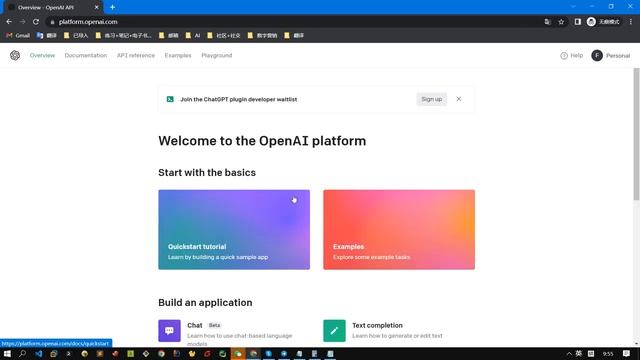Open the 已导入 bookmarks folder
Viewport: 640px width, 360px height.
(x=76, y=36)
